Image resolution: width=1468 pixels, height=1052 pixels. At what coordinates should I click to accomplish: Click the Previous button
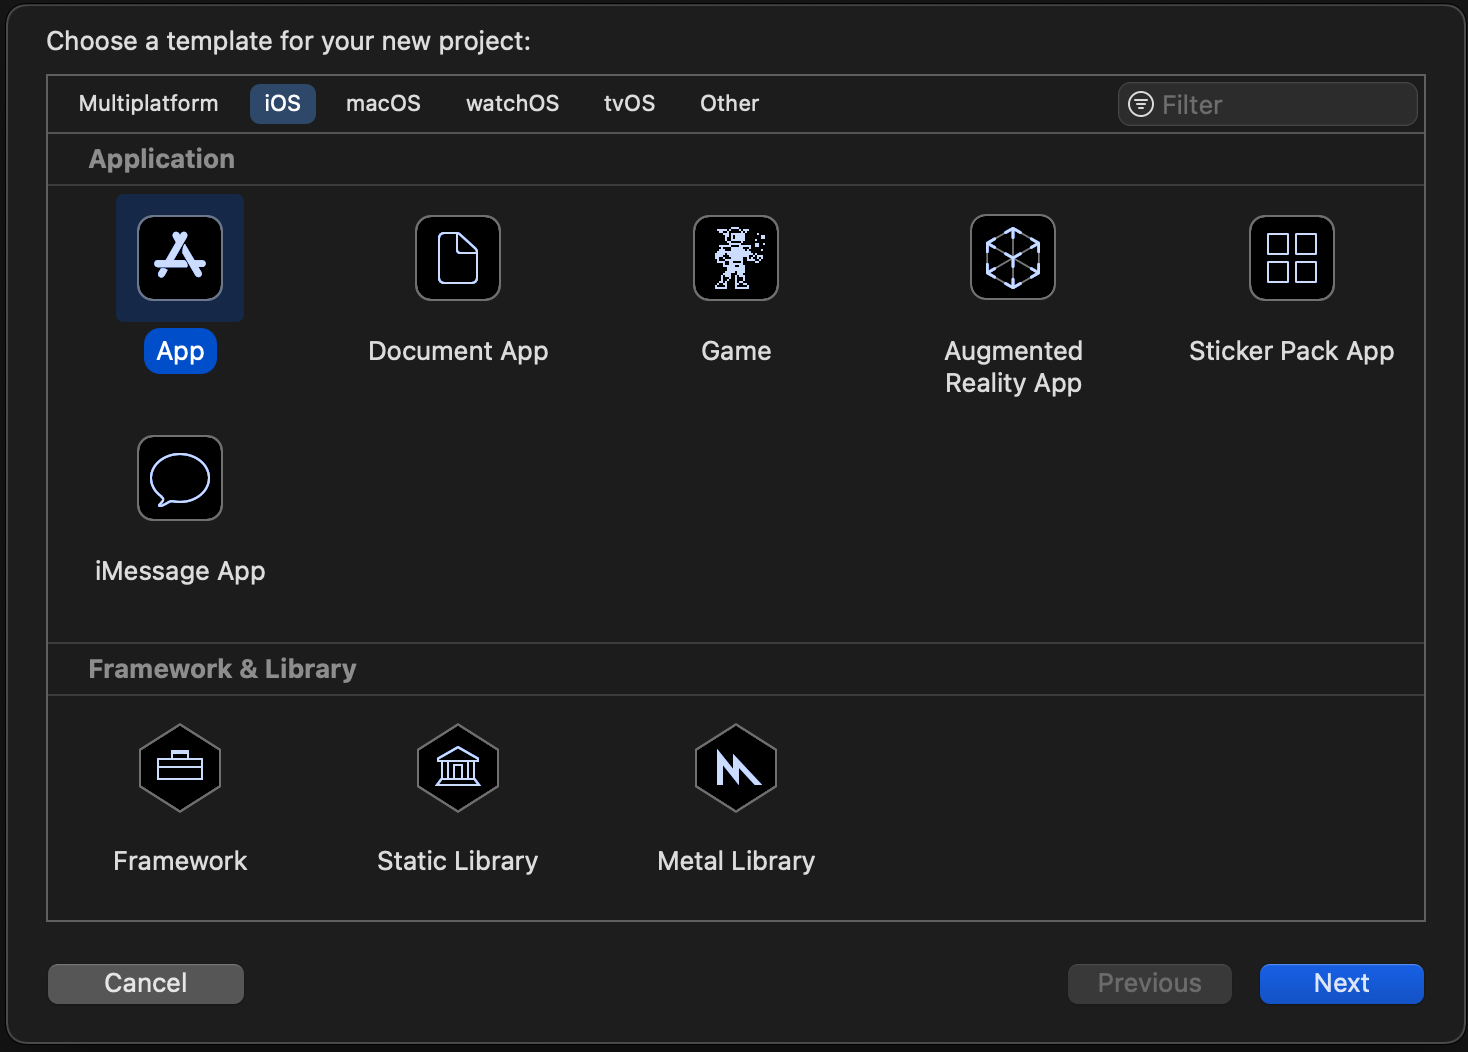pos(1149,983)
